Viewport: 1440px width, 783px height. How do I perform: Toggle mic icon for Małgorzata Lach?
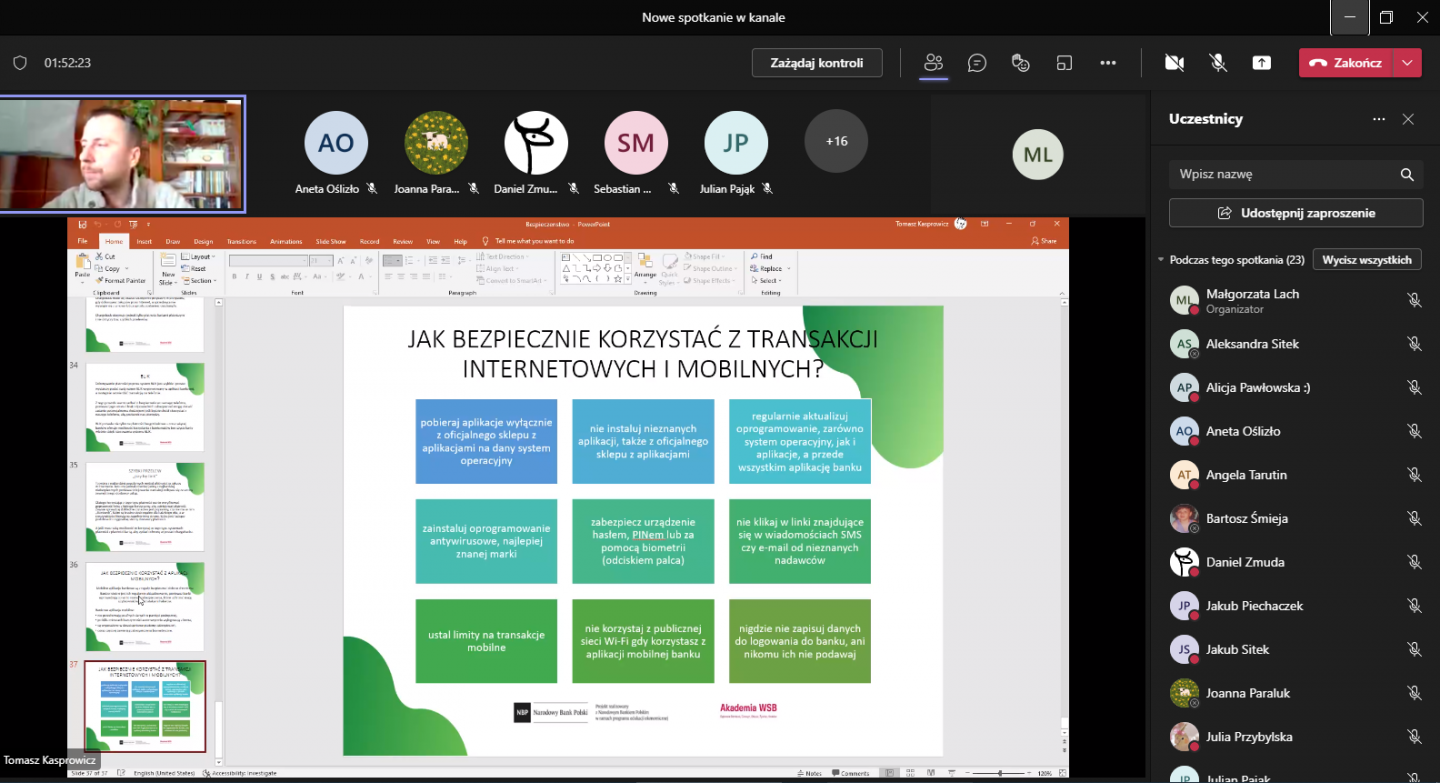tap(1414, 300)
